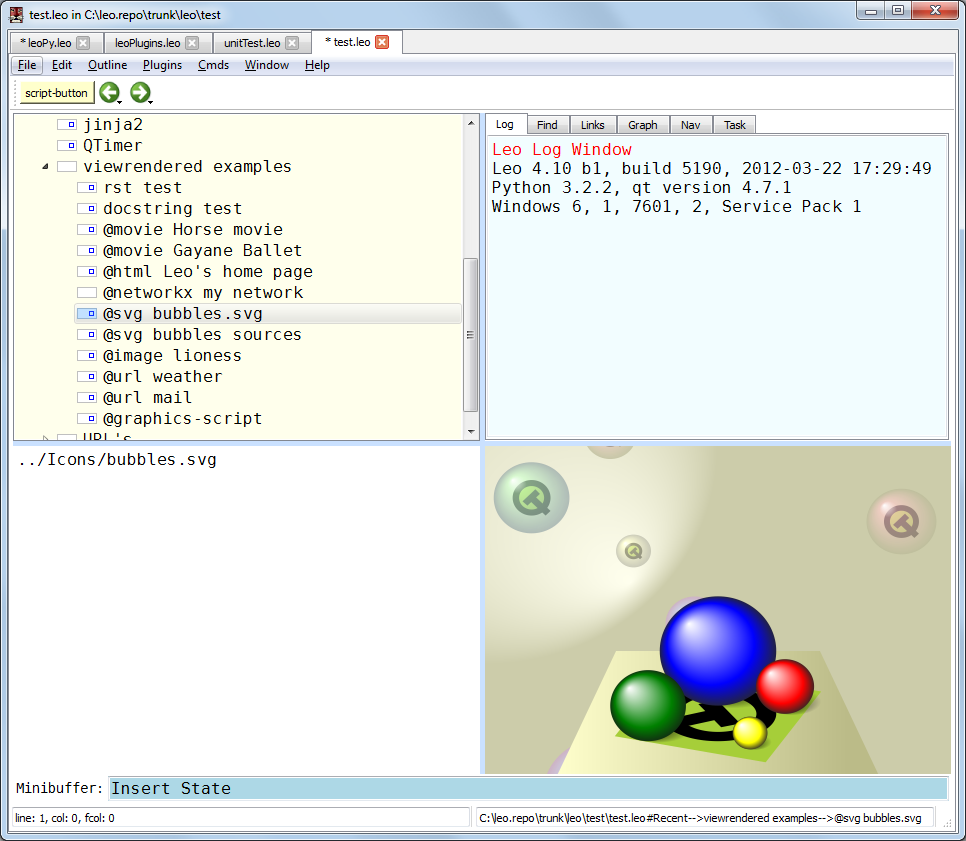Click the node icon beside QTimer
Viewport: 966px width, 841px height.
pyautogui.click(x=67, y=145)
